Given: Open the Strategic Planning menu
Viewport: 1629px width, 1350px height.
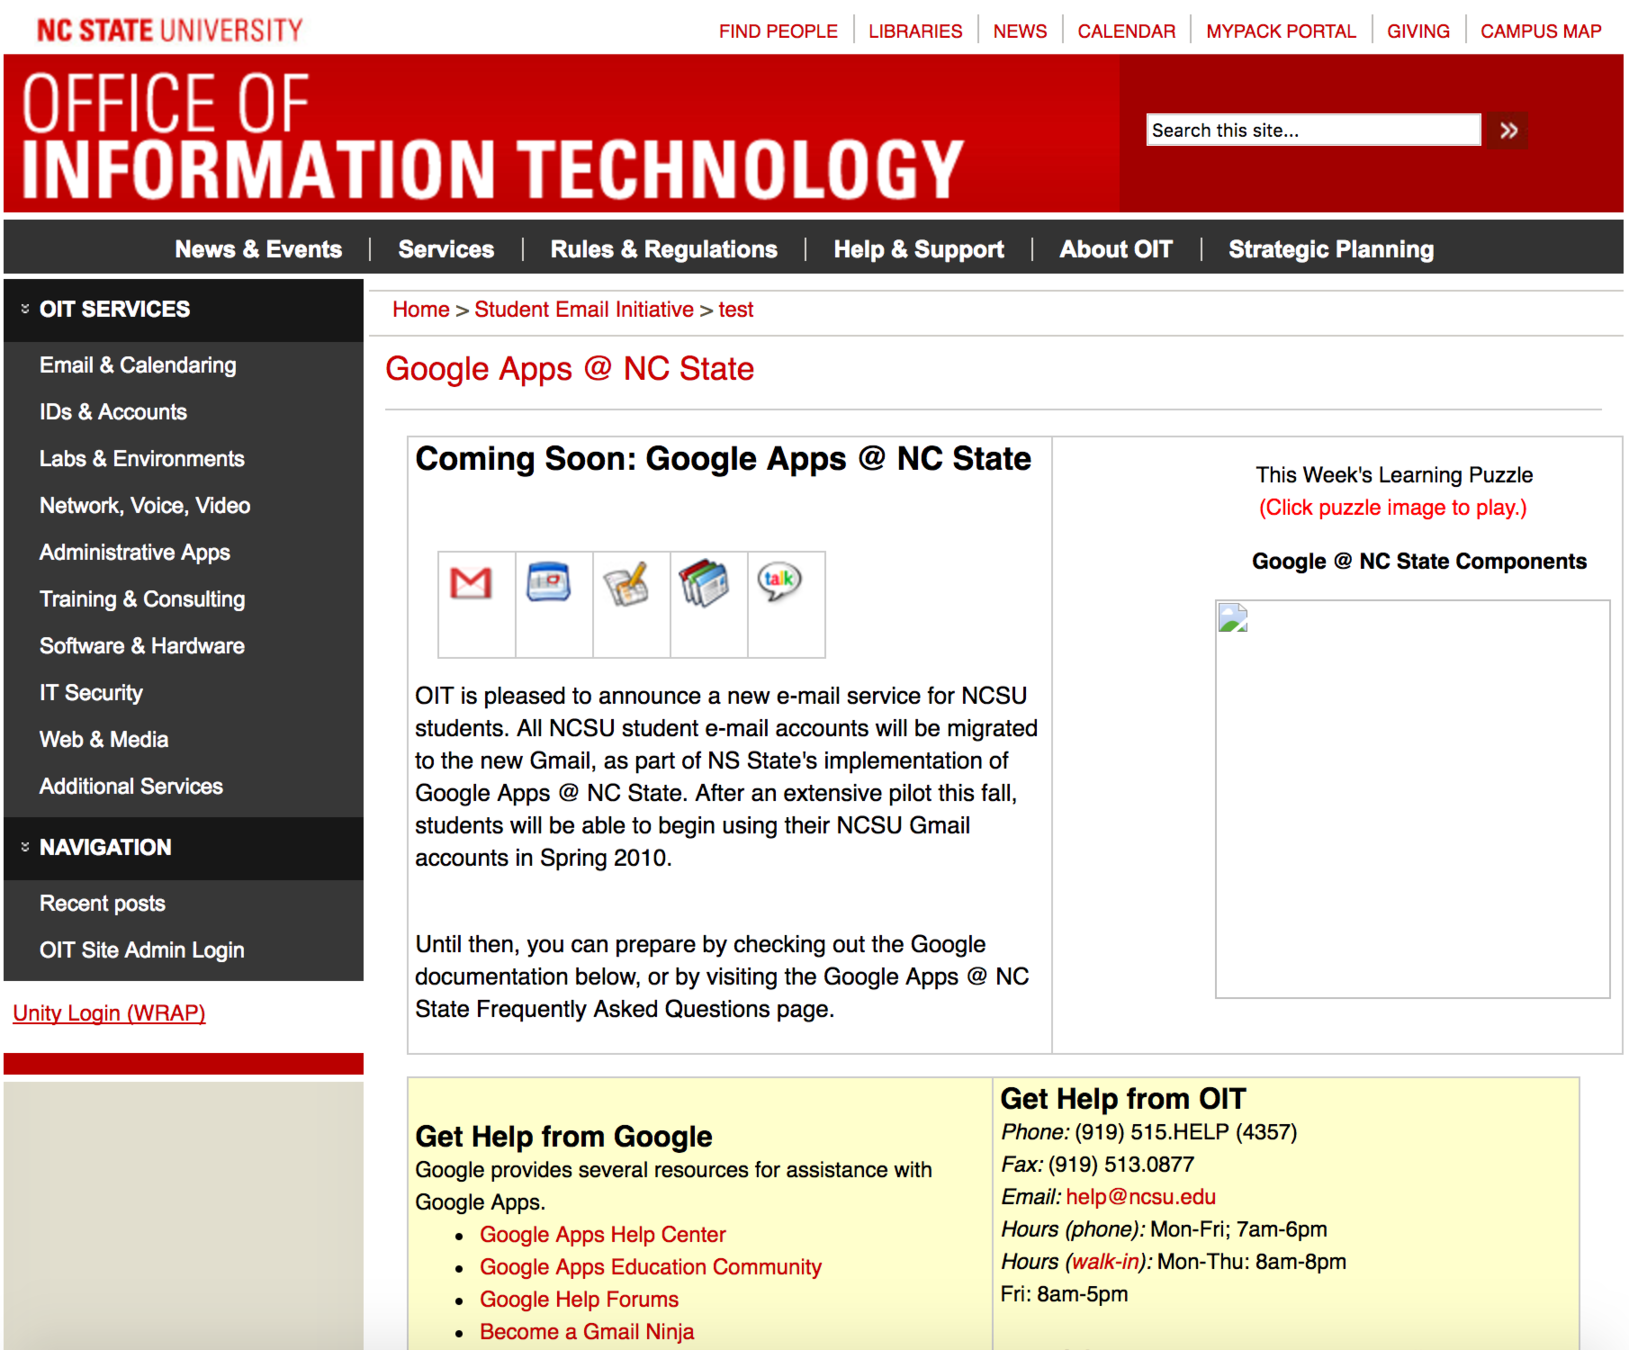Looking at the screenshot, I should click(1331, 249).
